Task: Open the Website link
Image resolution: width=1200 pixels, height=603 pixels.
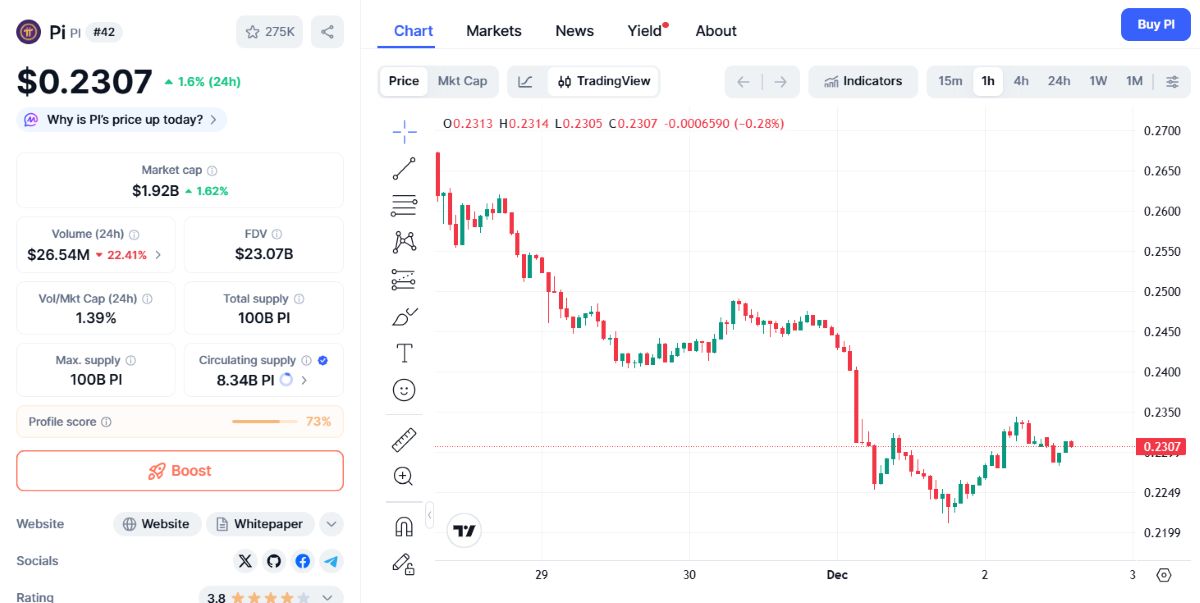Action: pyautogui.click(x=156, y=524)
